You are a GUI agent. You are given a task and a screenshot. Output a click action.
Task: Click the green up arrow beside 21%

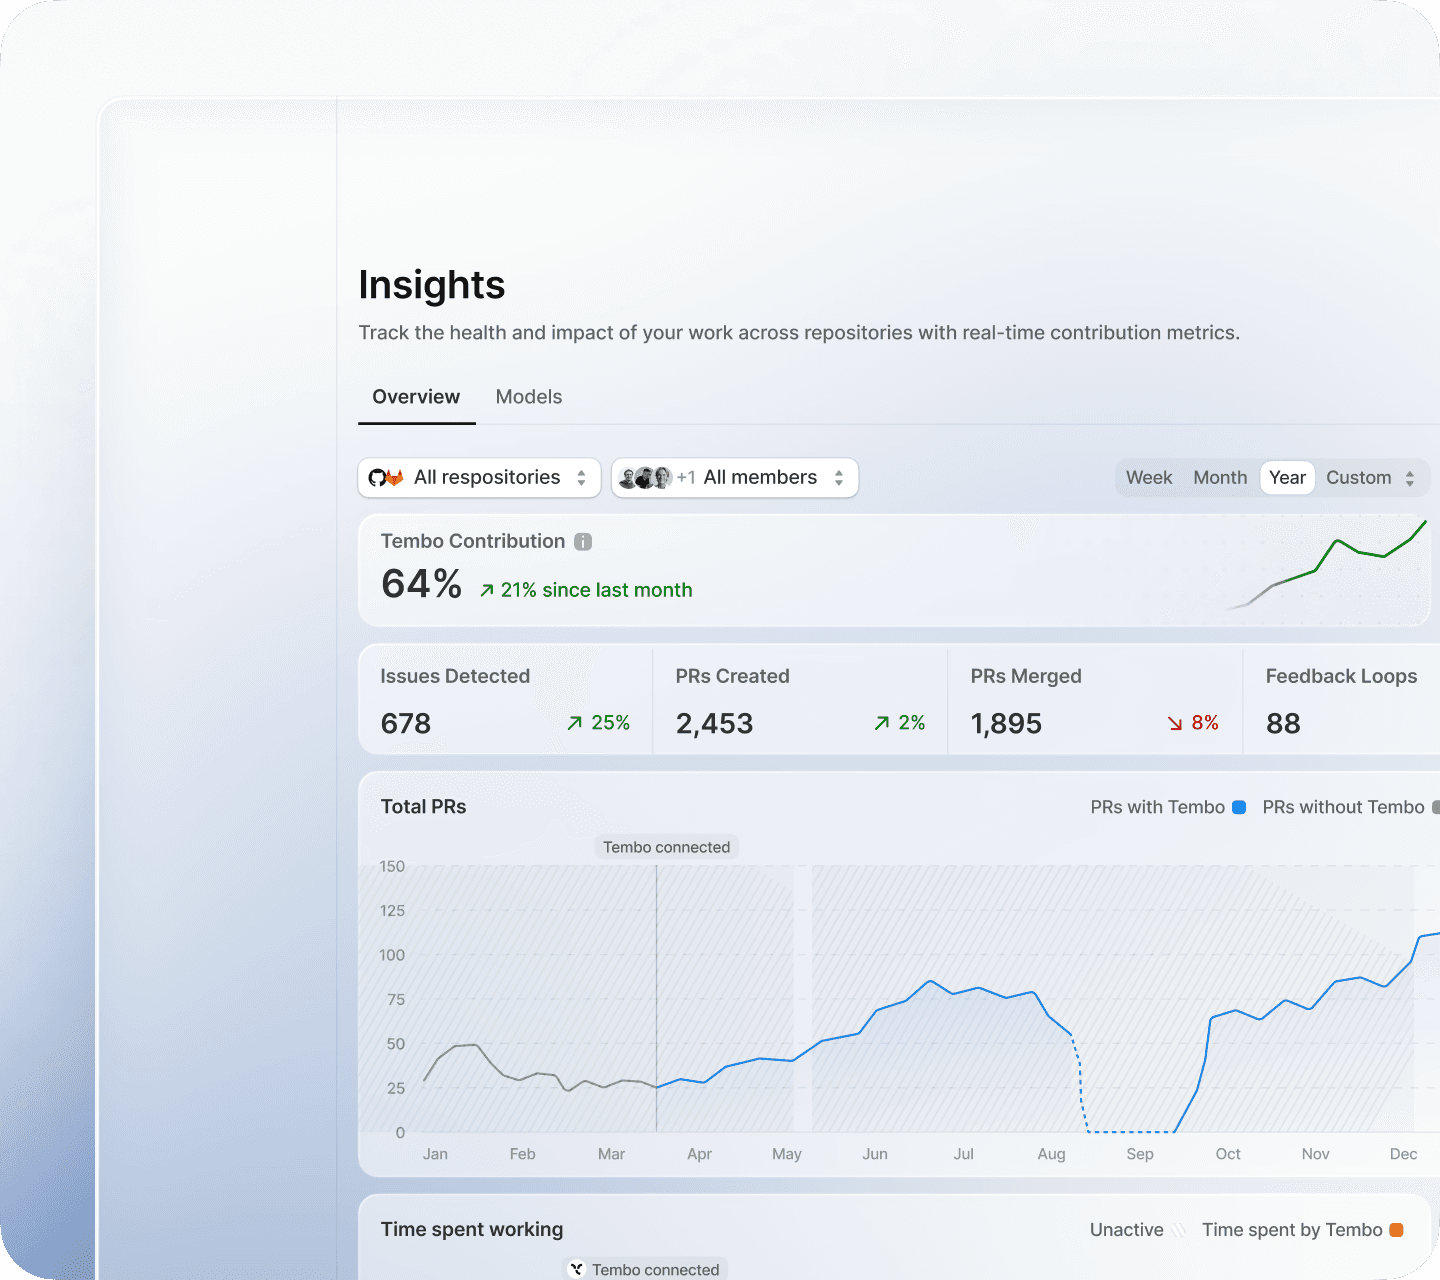point(487,590)
